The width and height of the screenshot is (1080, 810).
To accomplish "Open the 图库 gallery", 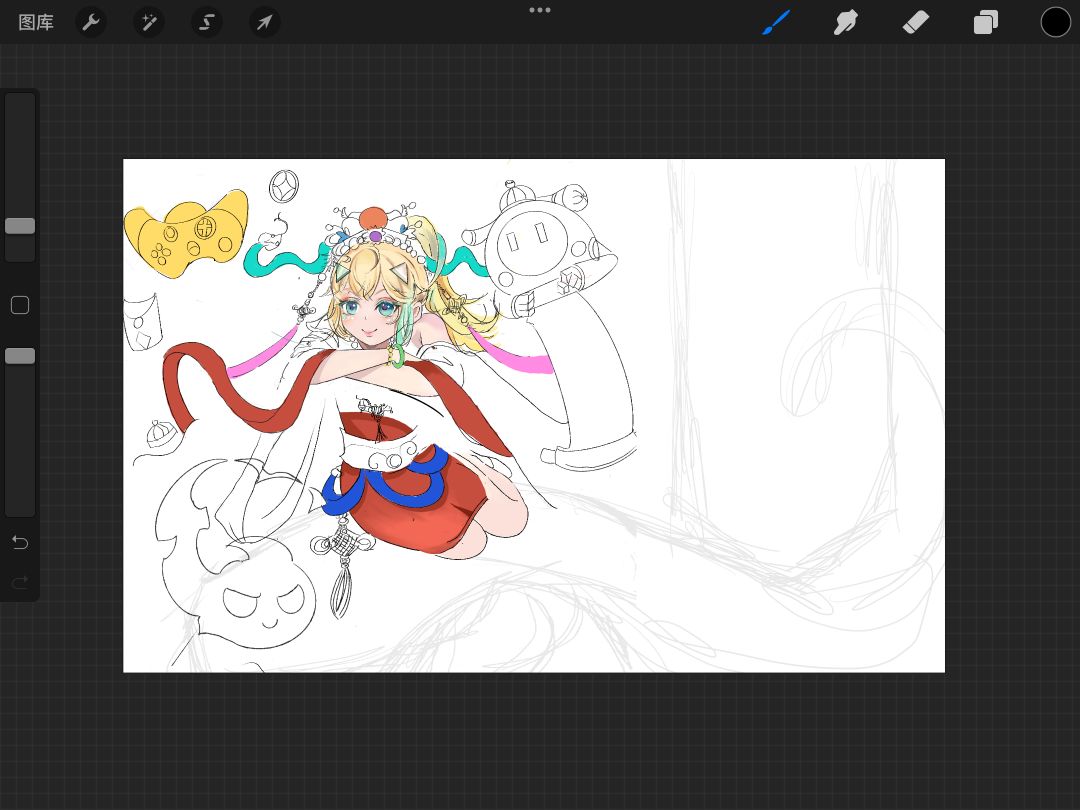I will pyautogui.click(x=36, y=22).
